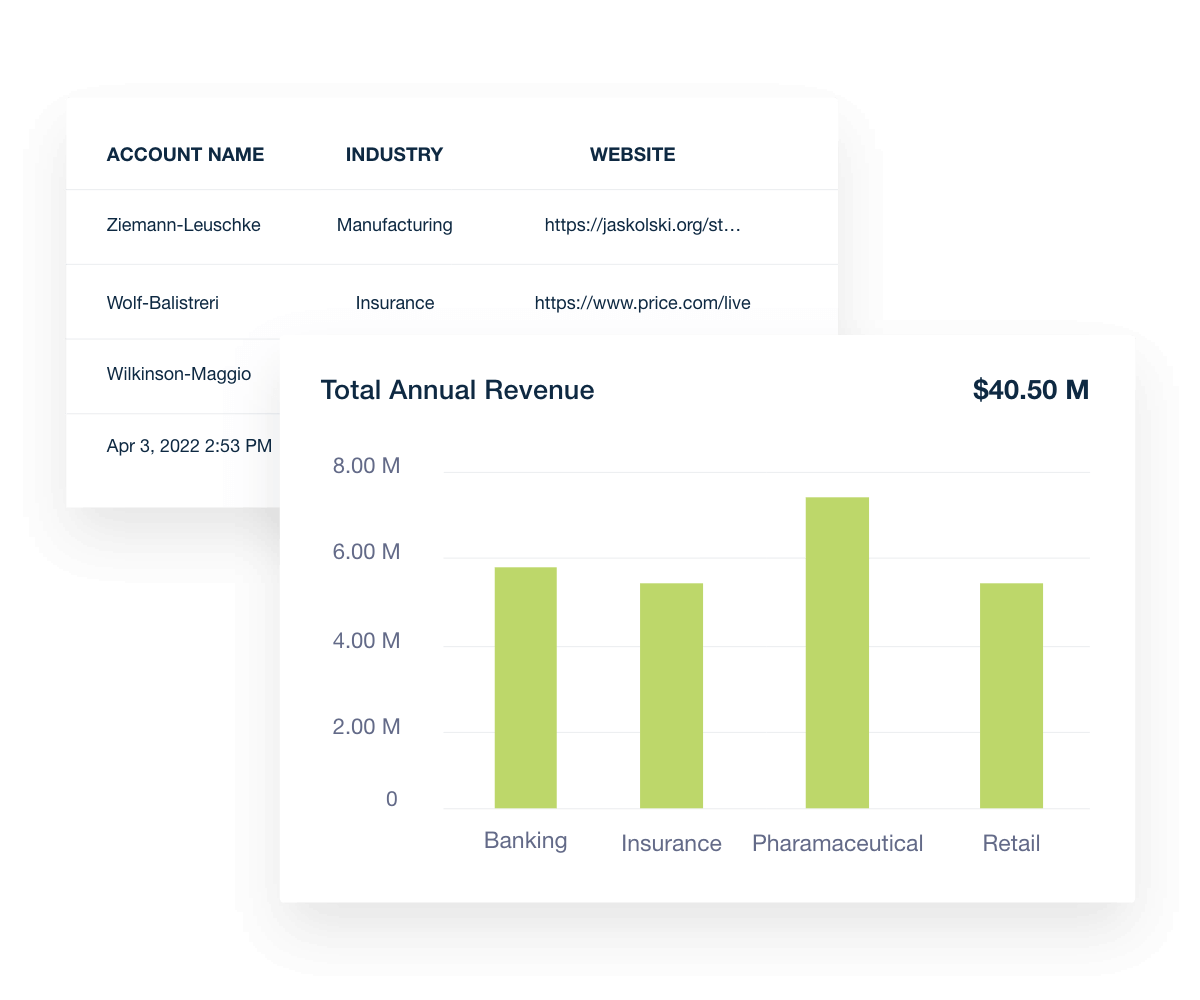Image resolution: width=1200 pixels, height=1000 pixels.
Task: Click the Banking axis label
Action: [525, 842]
